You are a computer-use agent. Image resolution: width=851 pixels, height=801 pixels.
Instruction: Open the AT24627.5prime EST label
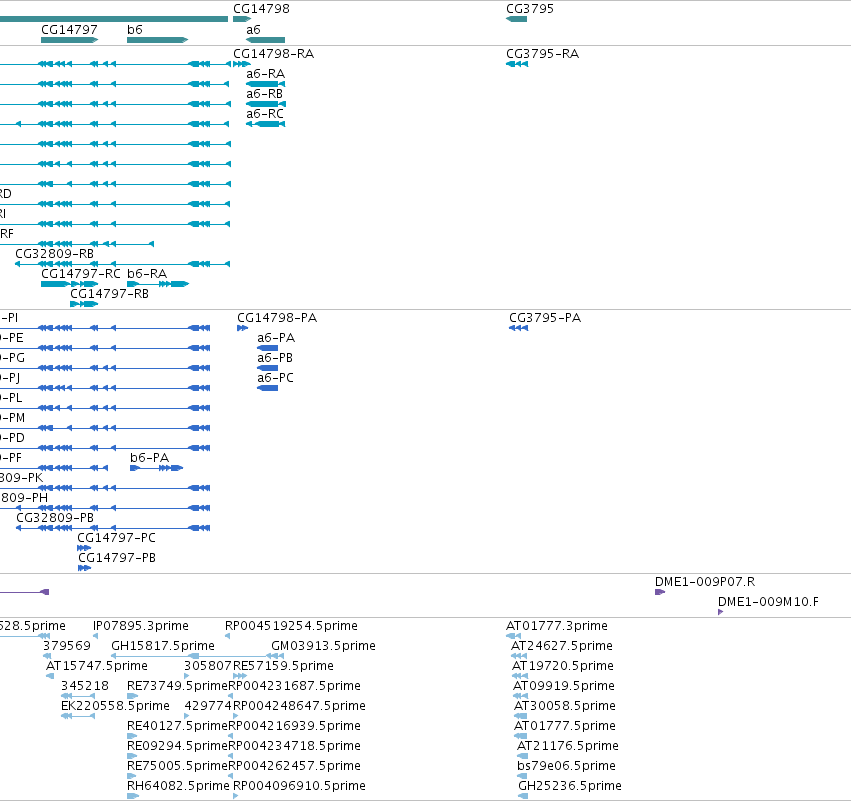point(562,646)
